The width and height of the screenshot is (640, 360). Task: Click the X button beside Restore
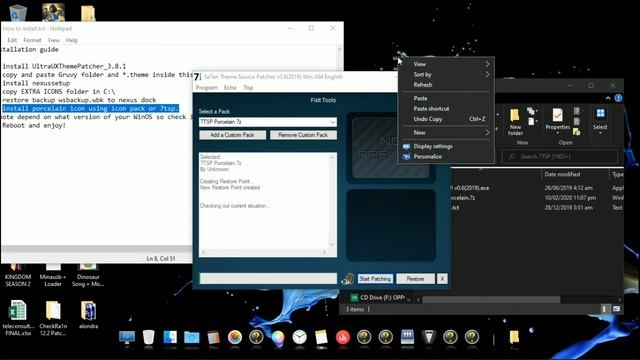coord(442,279)
